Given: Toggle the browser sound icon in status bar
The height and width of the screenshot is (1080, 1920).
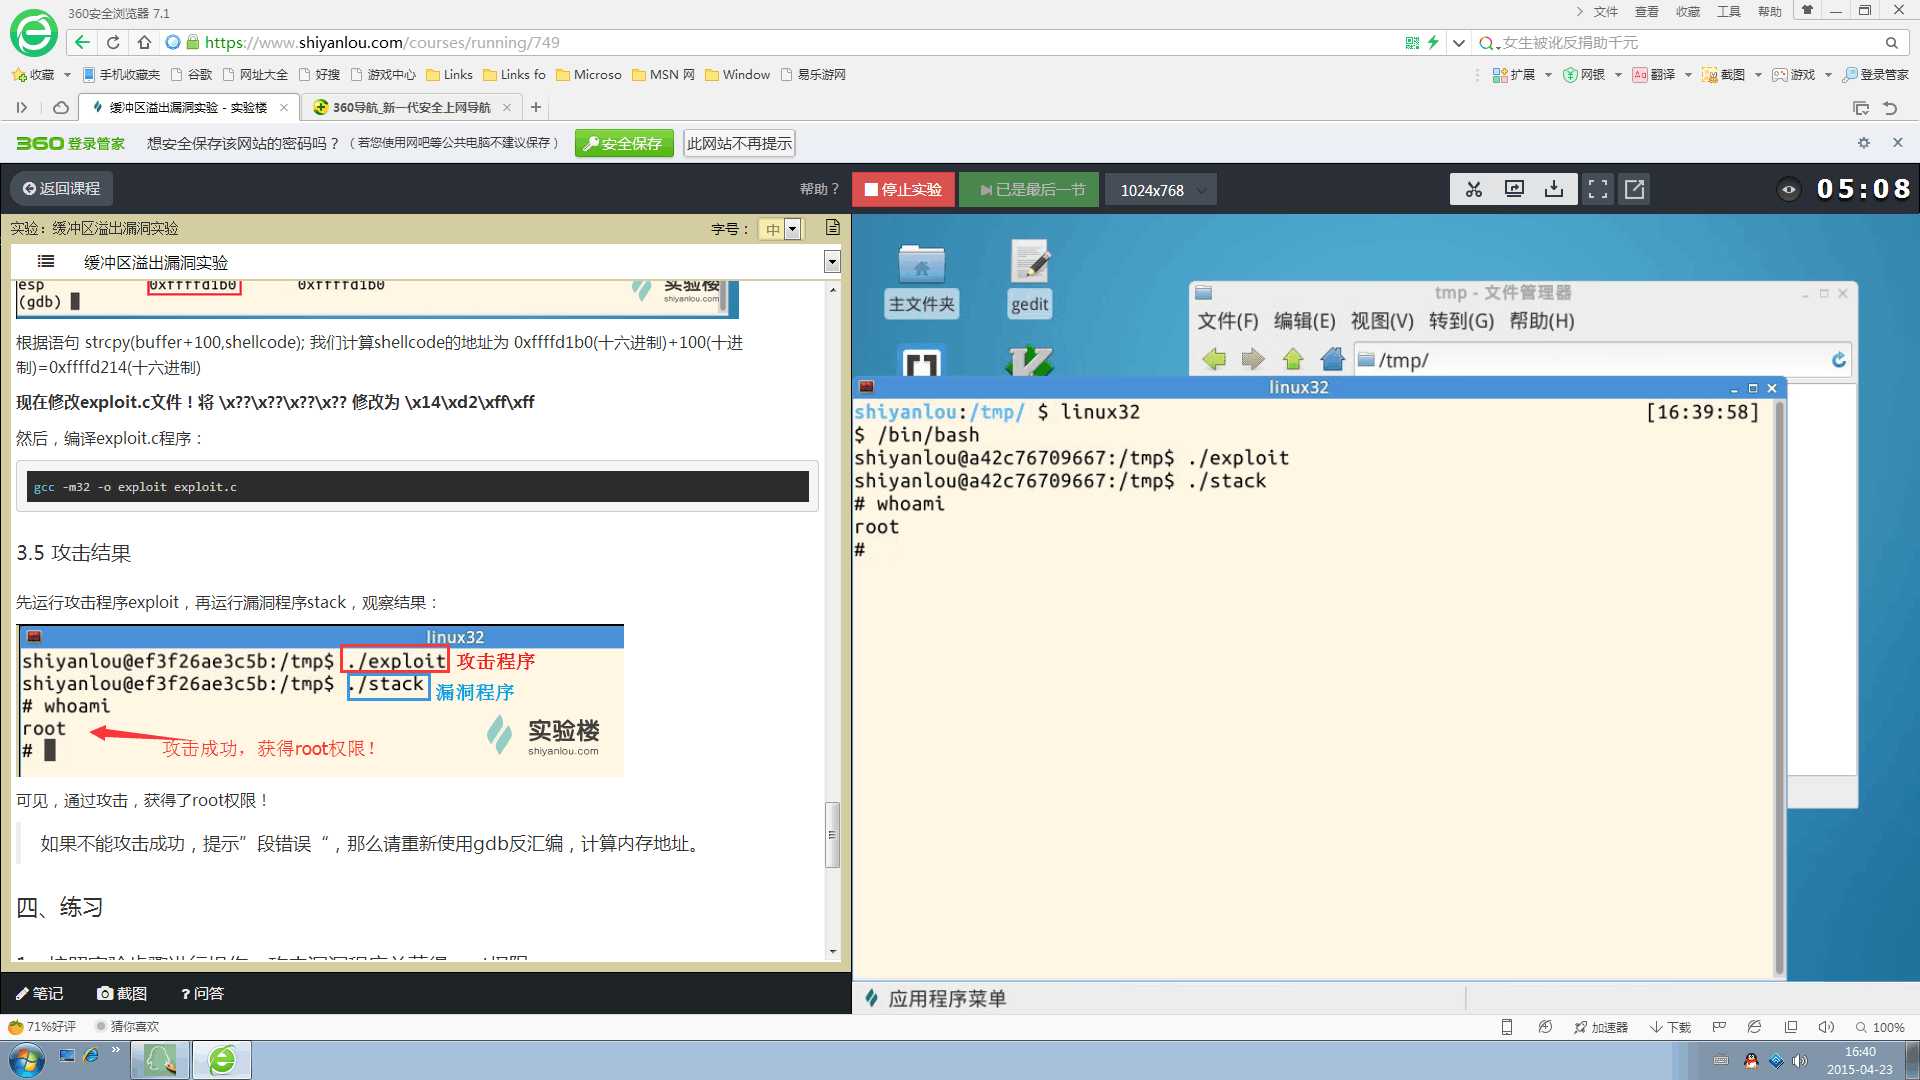Looking at the screenshot, I should pyautogui.click(x=1826, y=1027).
